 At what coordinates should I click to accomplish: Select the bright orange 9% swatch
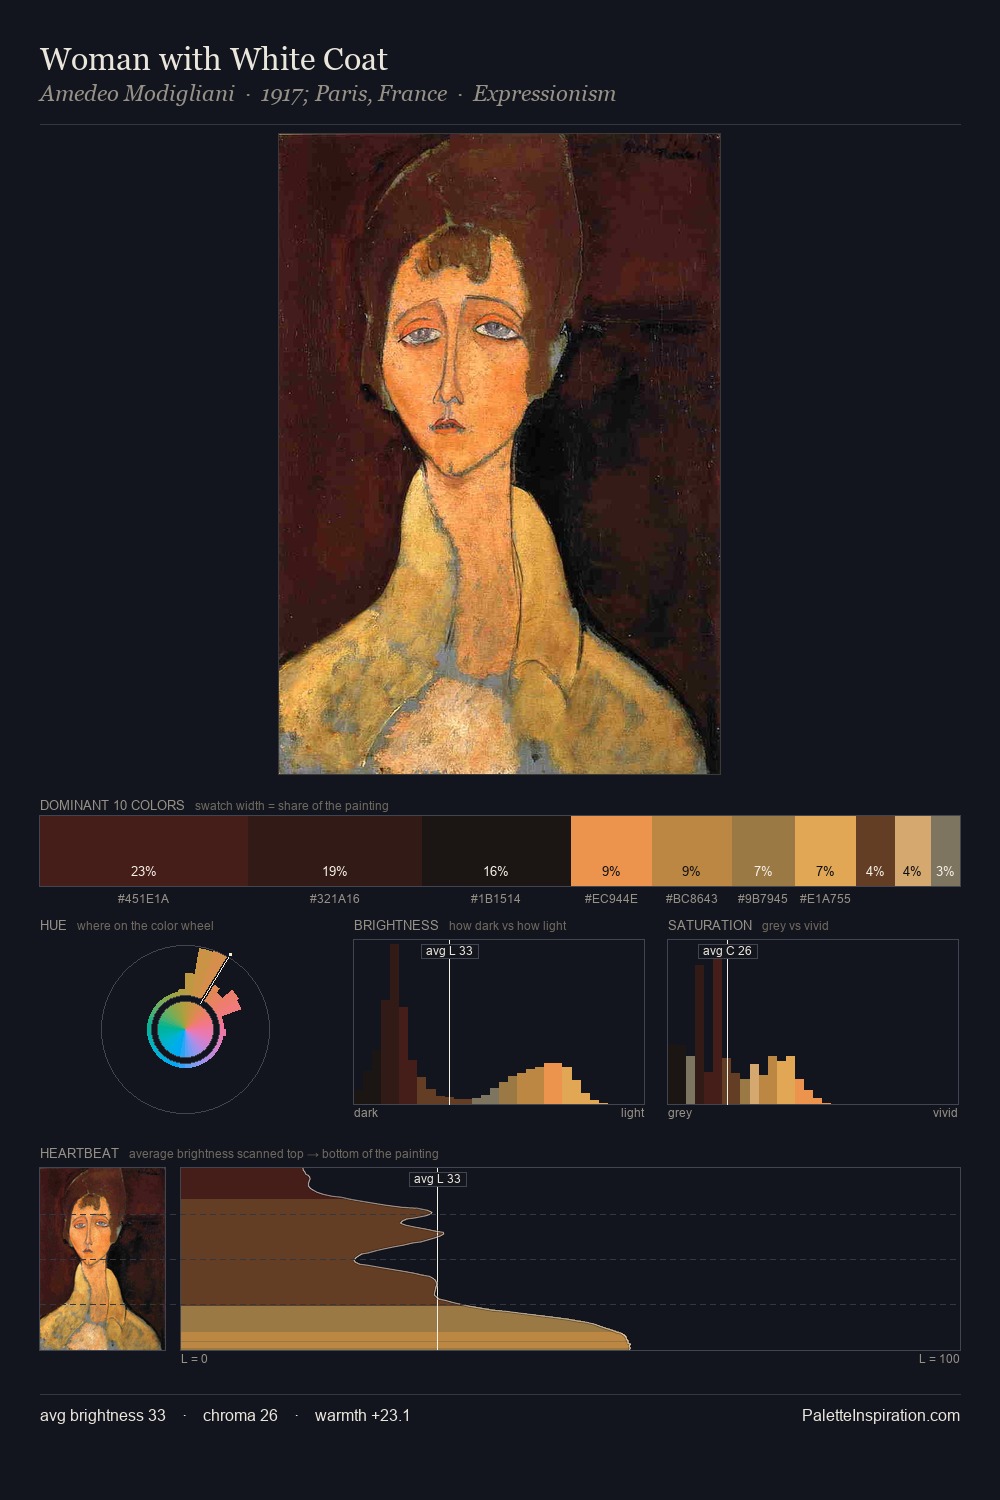pyautogui.click(x=611, y=851)
